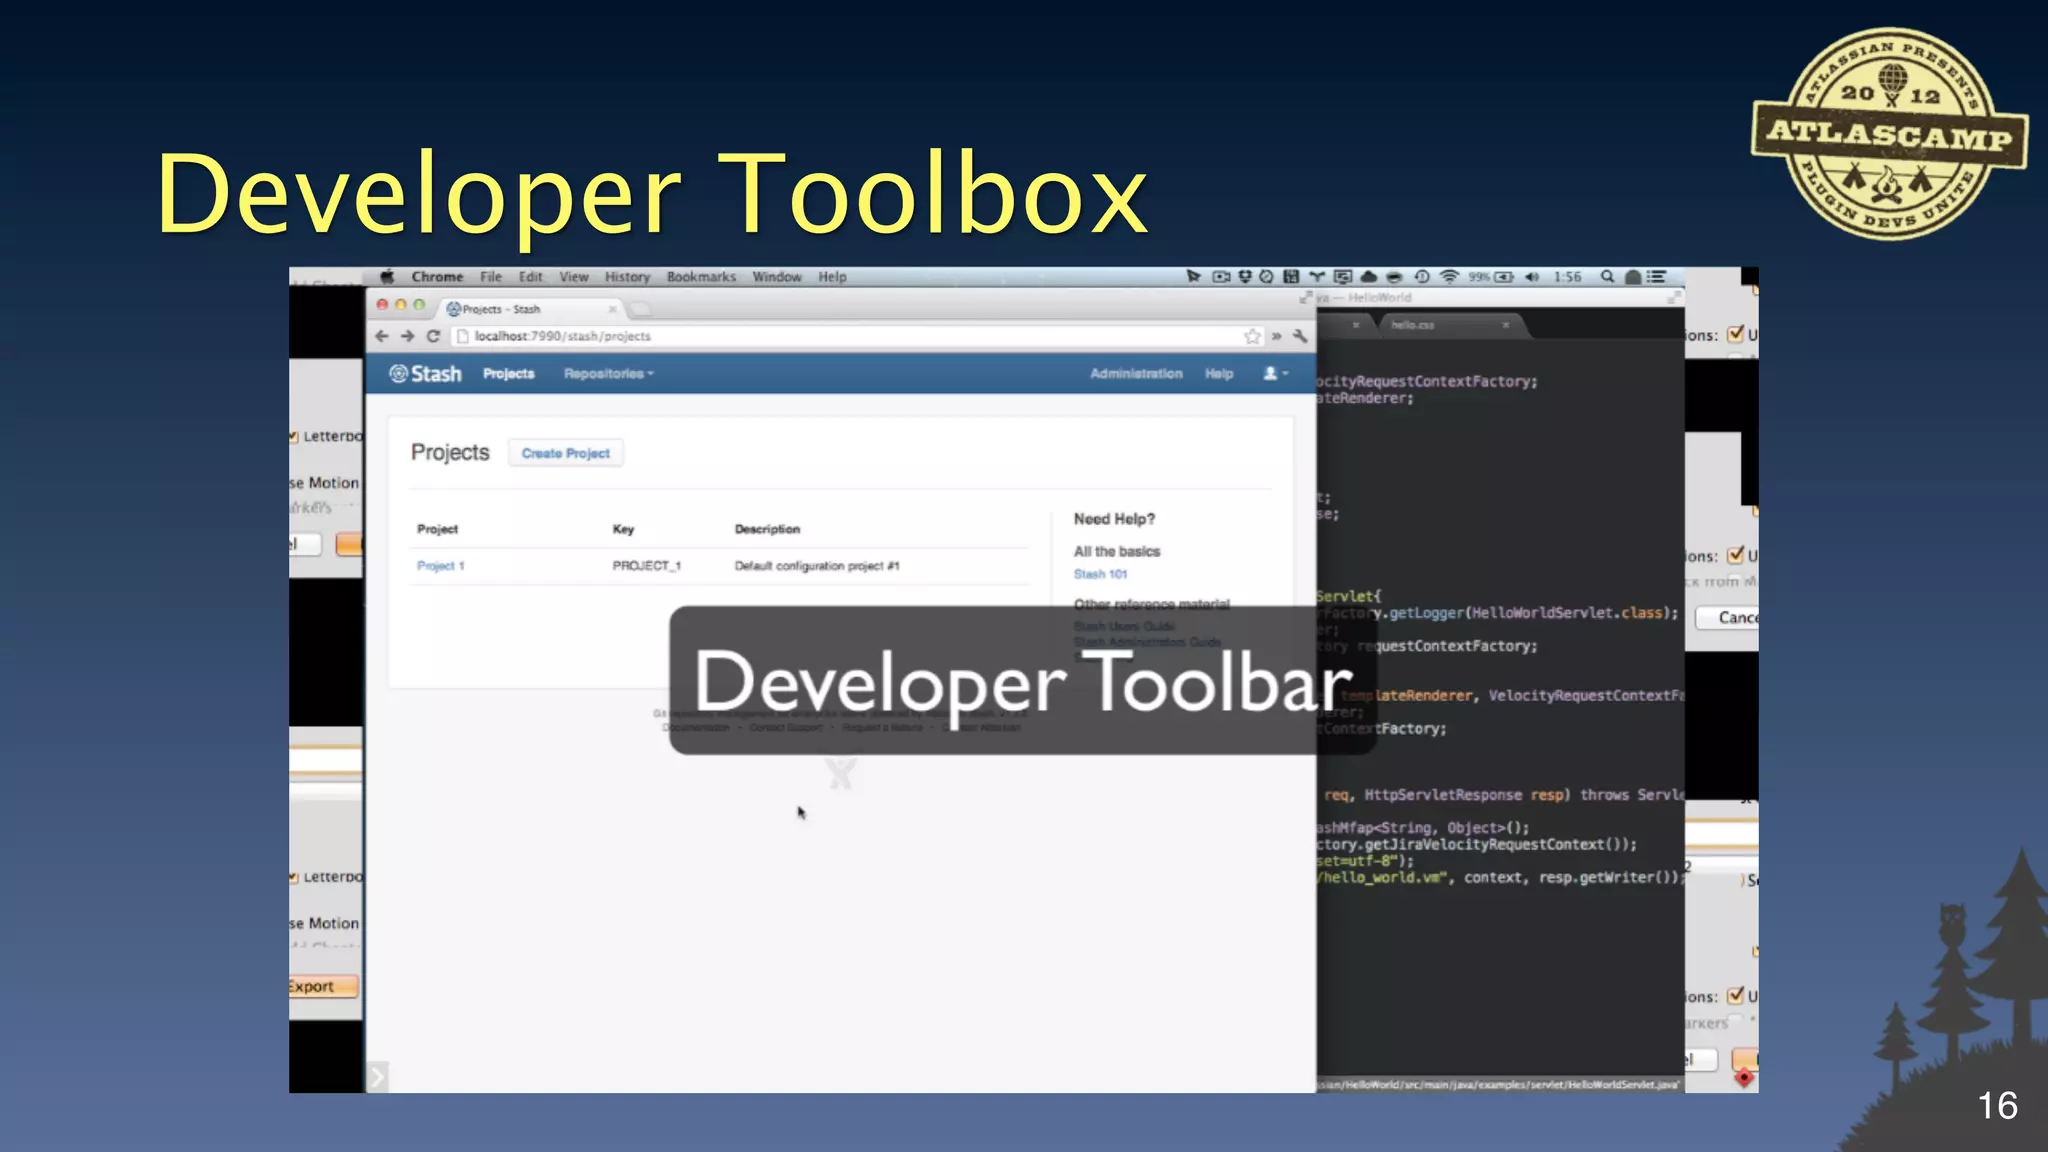Click the cloud icon in menu bar

1368,277
